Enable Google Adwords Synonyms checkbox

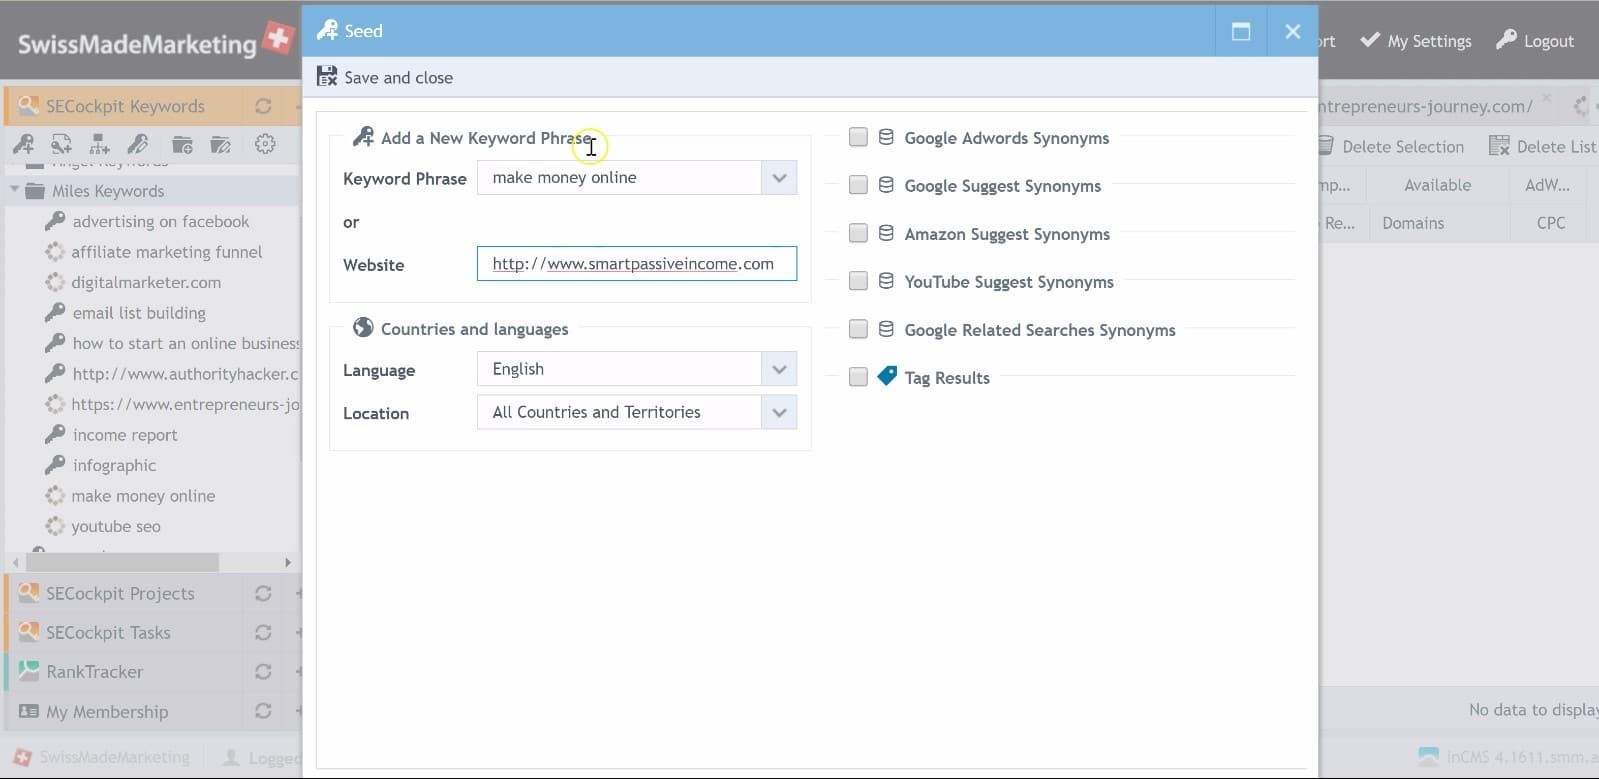pos(858,137)
